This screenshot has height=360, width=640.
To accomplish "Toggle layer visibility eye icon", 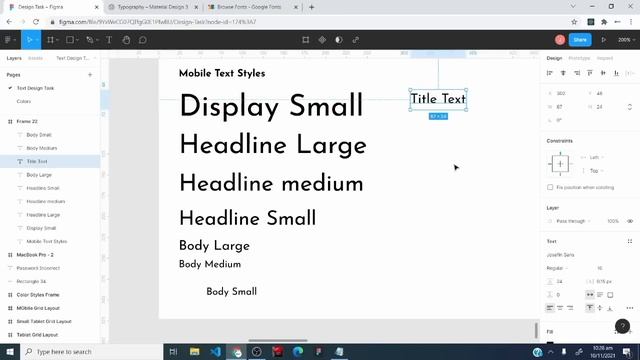I will (630, 221).
